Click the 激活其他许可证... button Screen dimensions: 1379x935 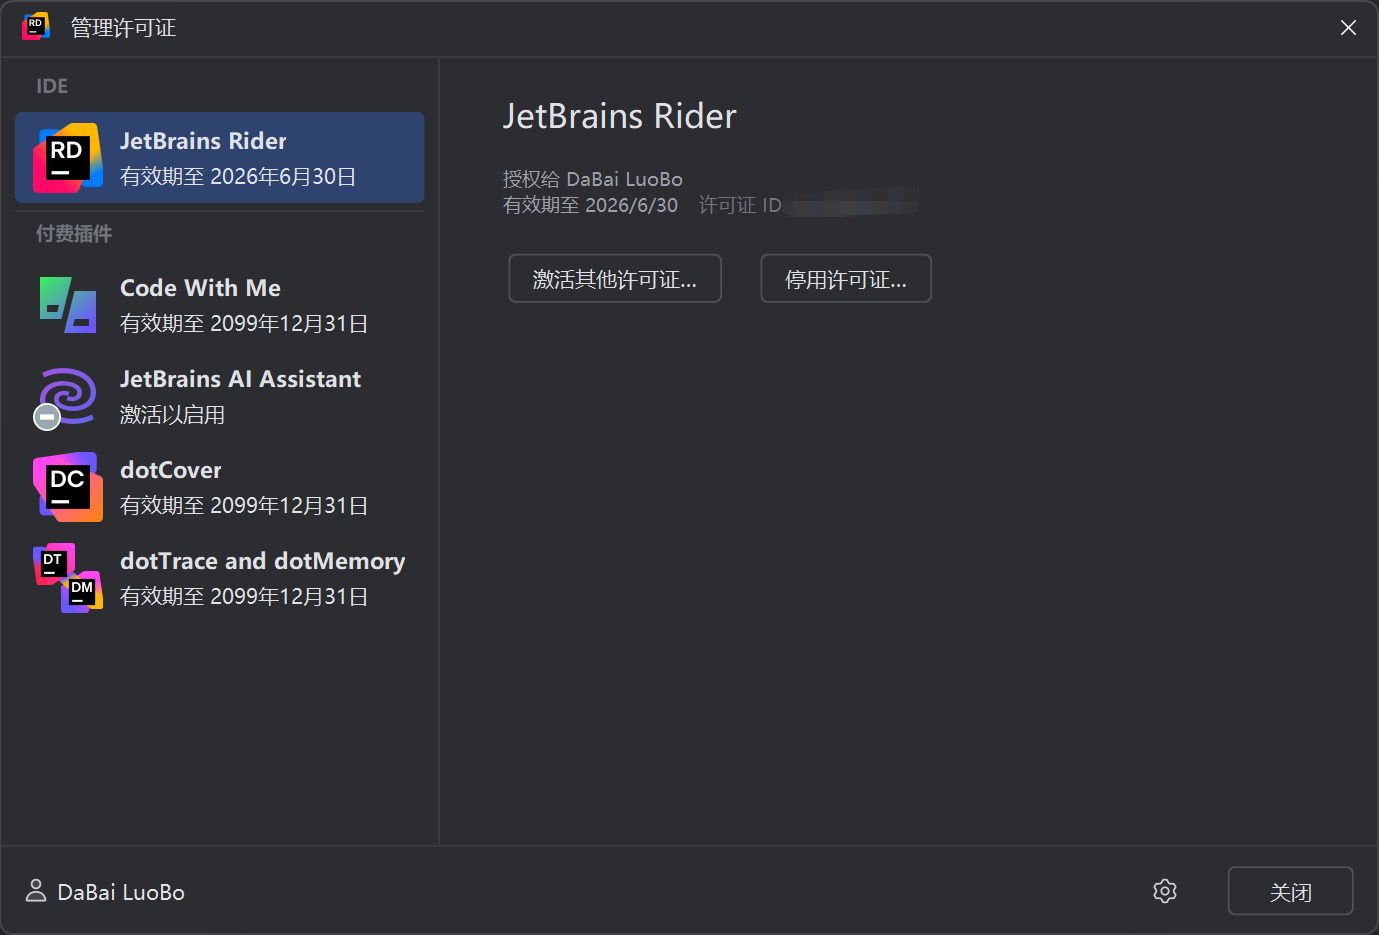pos(615,278)
